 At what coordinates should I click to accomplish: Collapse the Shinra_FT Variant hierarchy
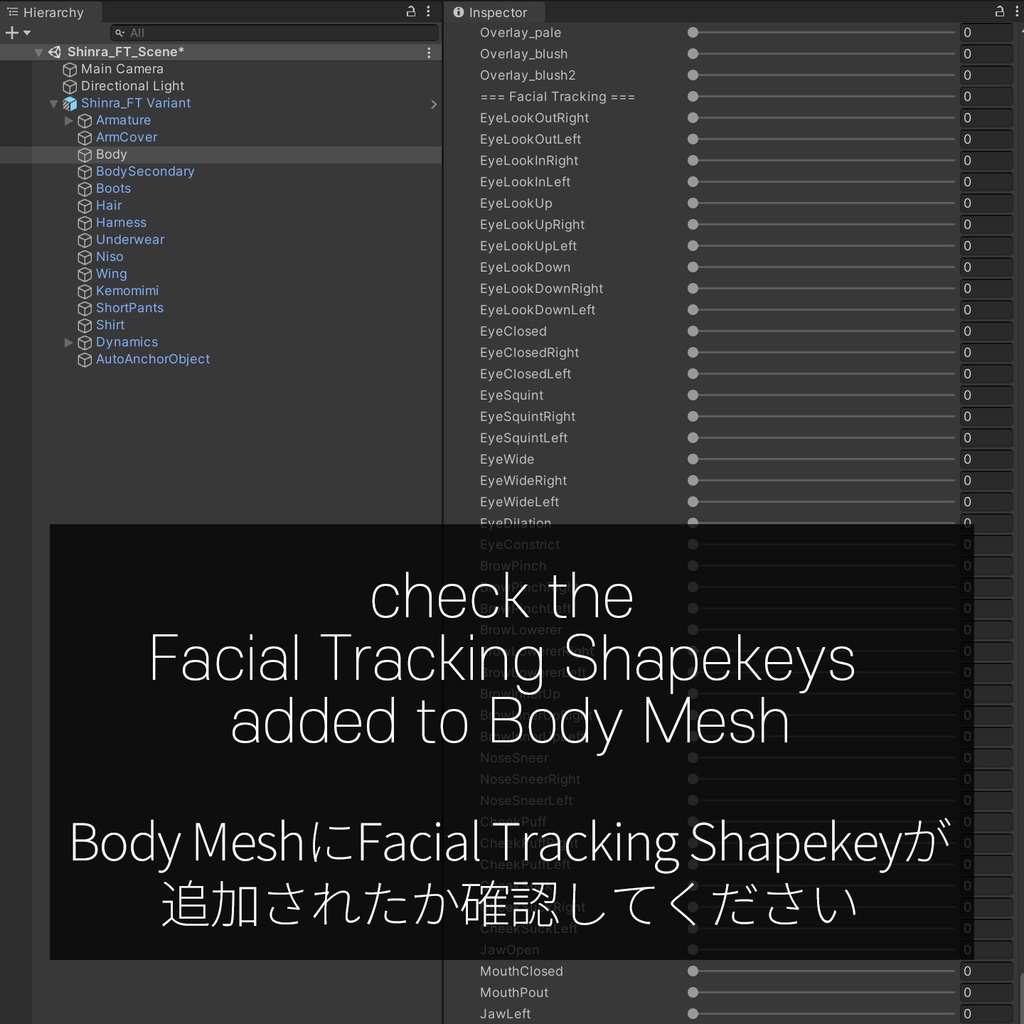54,103
